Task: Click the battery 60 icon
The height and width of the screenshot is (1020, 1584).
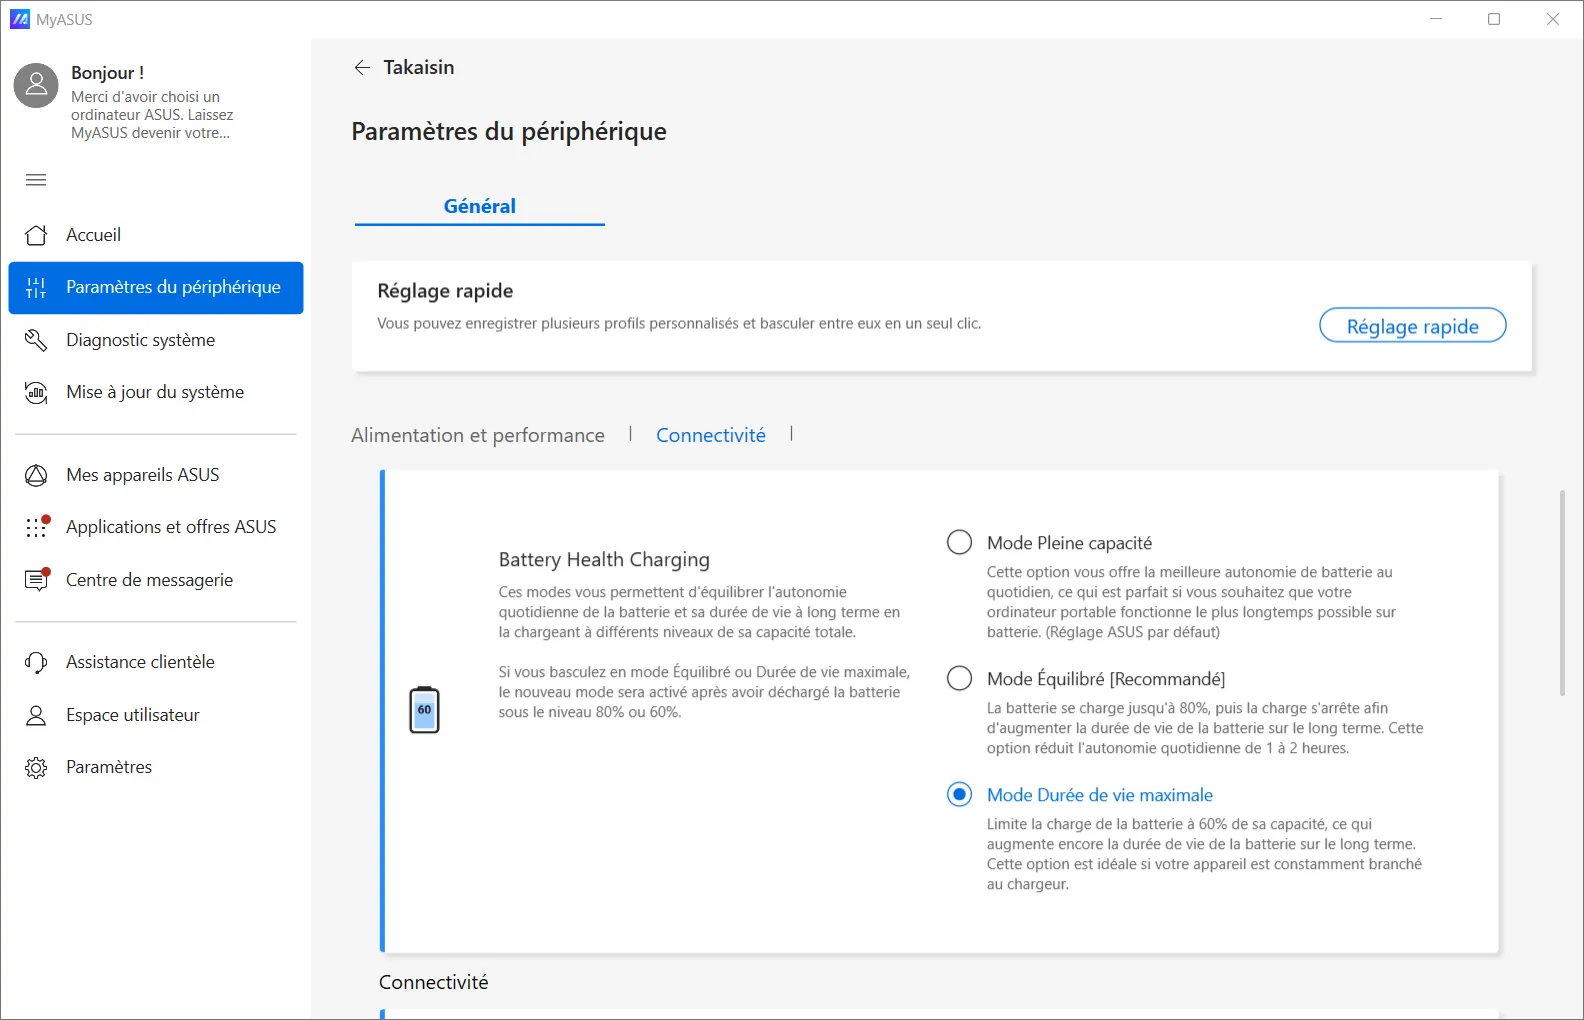Action: click(x=424, y=710)
